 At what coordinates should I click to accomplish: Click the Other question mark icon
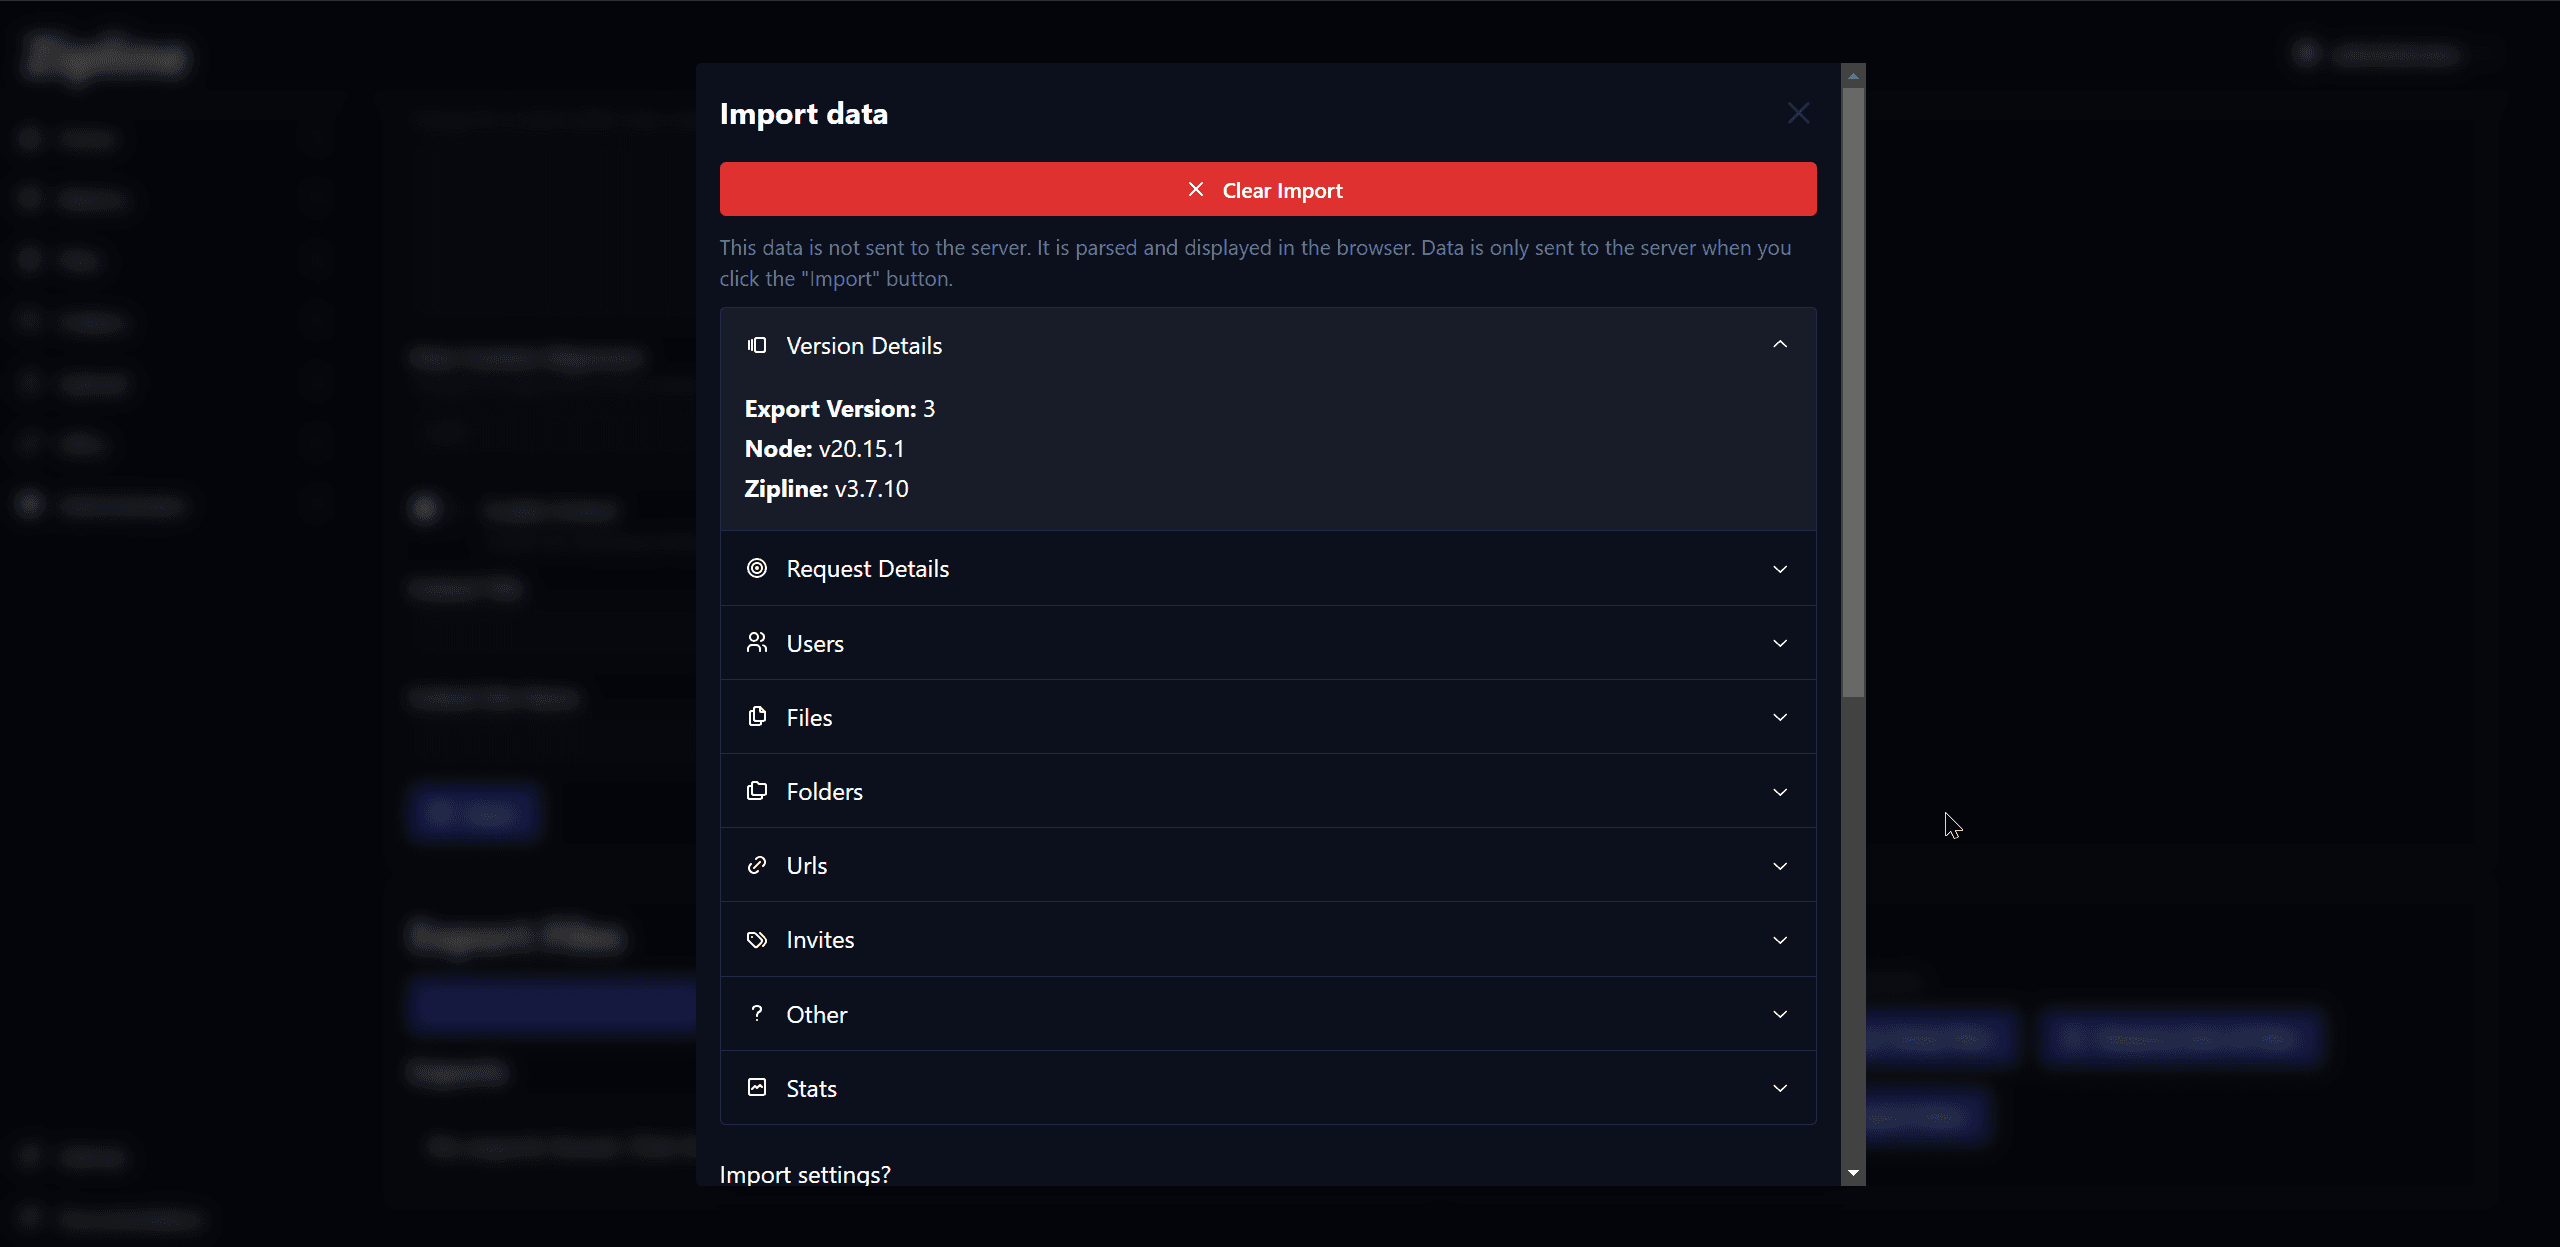tap(757, 1013)
